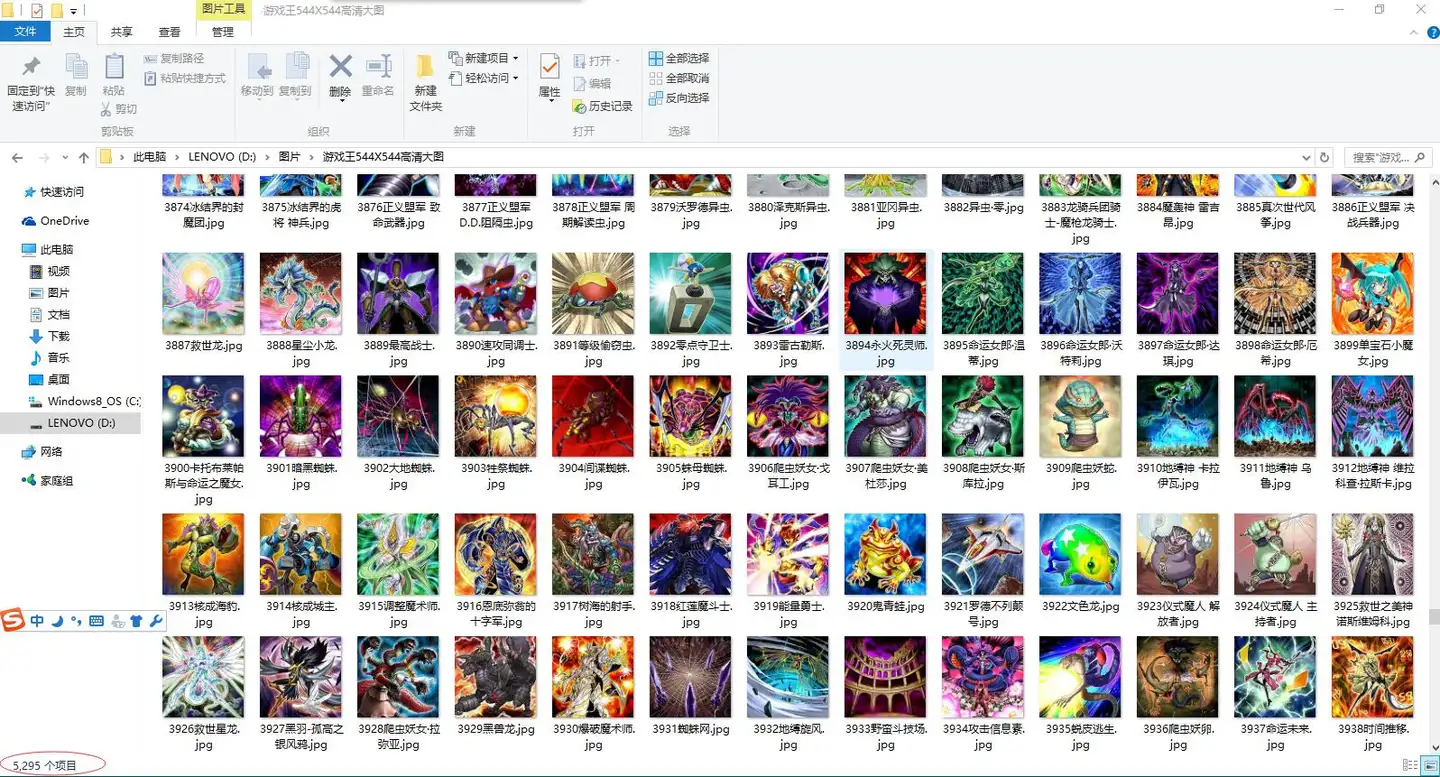Select 剪切 (Cut) scissors in ribbon

click(119, 109)
